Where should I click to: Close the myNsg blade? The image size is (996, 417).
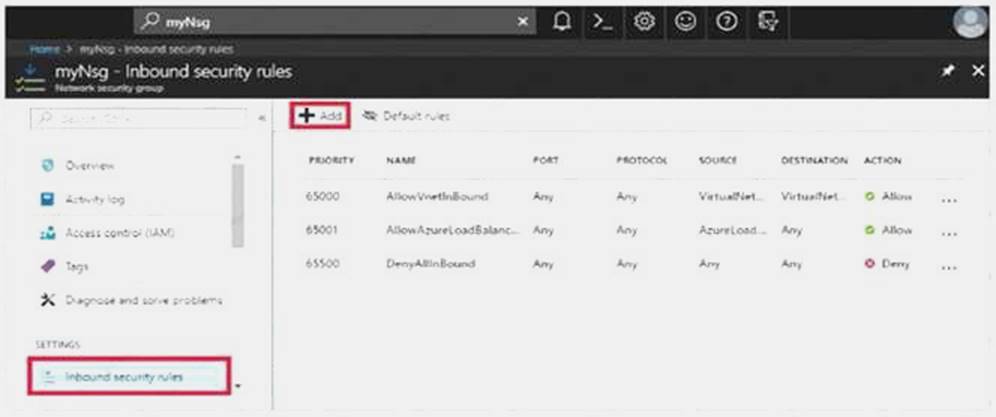click(979, 71)
